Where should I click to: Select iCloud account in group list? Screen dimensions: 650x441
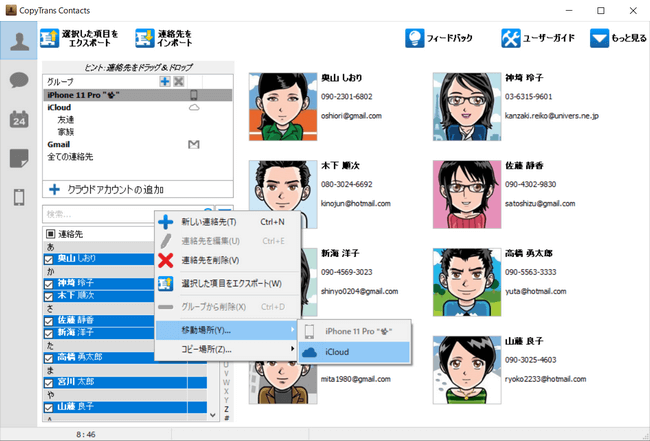138,107
